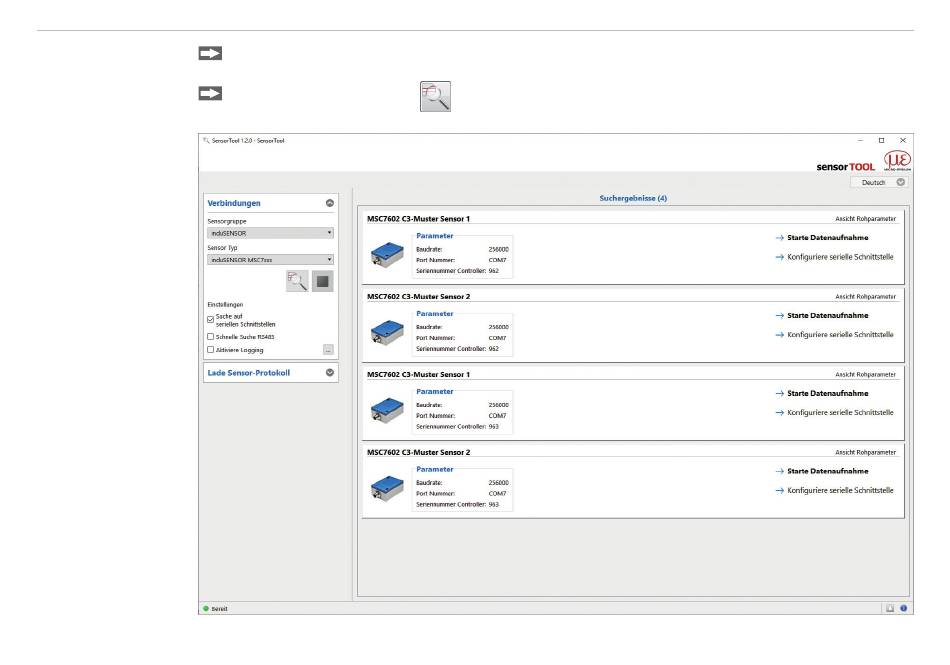Uncheck Suche auf seriellen Schnittstellen
This screenshot has width=950, height=665.
pos(210,319)
